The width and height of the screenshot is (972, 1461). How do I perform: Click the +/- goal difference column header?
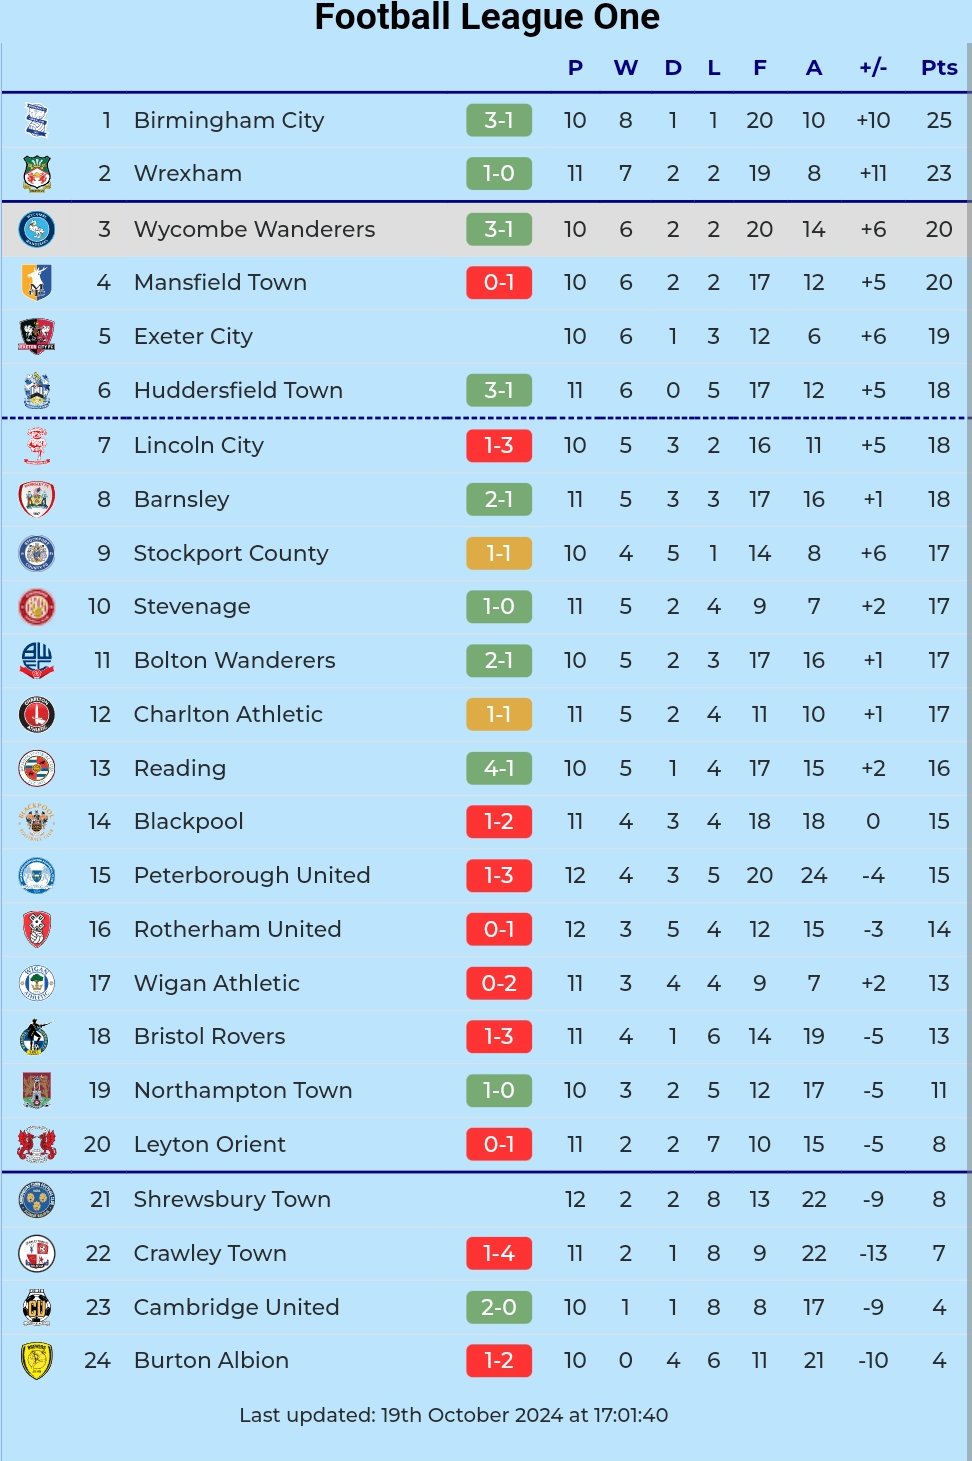(873, 68)
